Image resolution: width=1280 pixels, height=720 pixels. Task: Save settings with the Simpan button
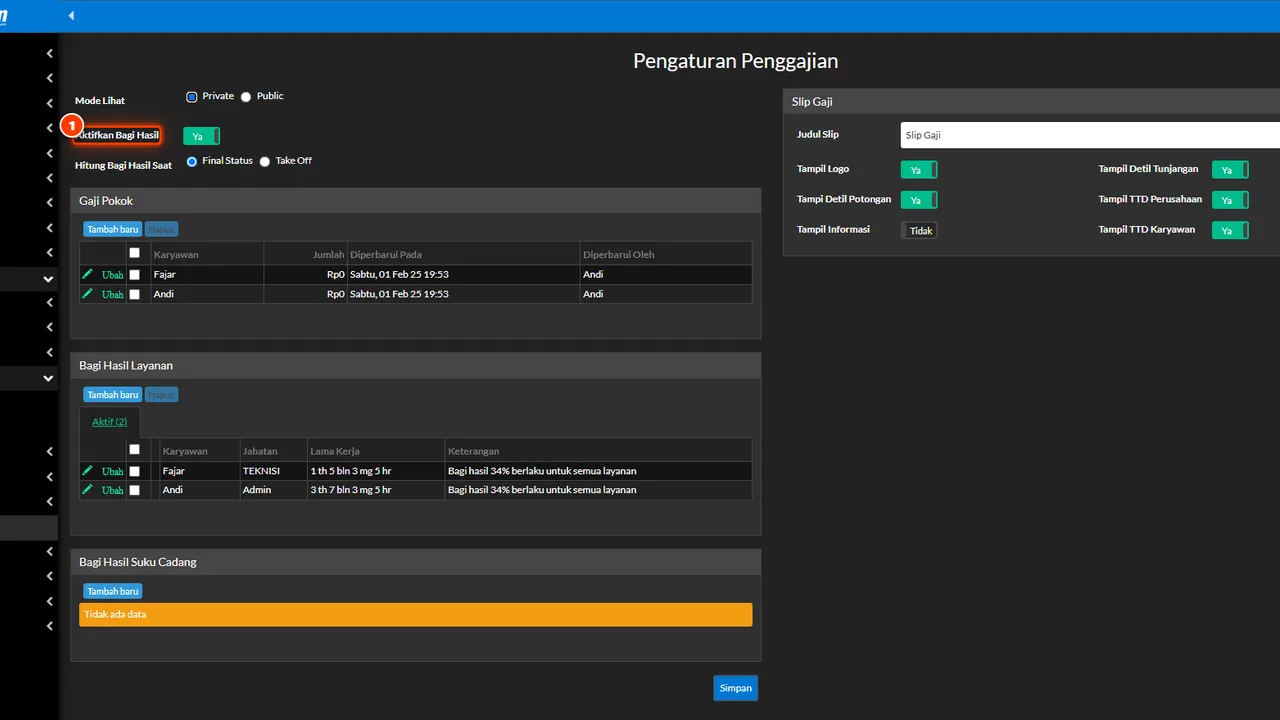pos(736,688)
